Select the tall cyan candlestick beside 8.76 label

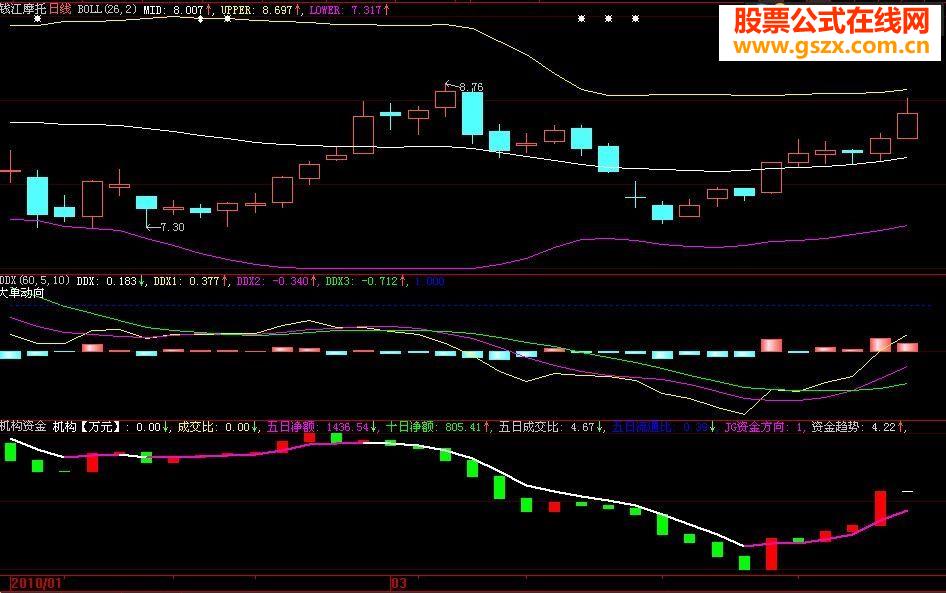point(472,115)
